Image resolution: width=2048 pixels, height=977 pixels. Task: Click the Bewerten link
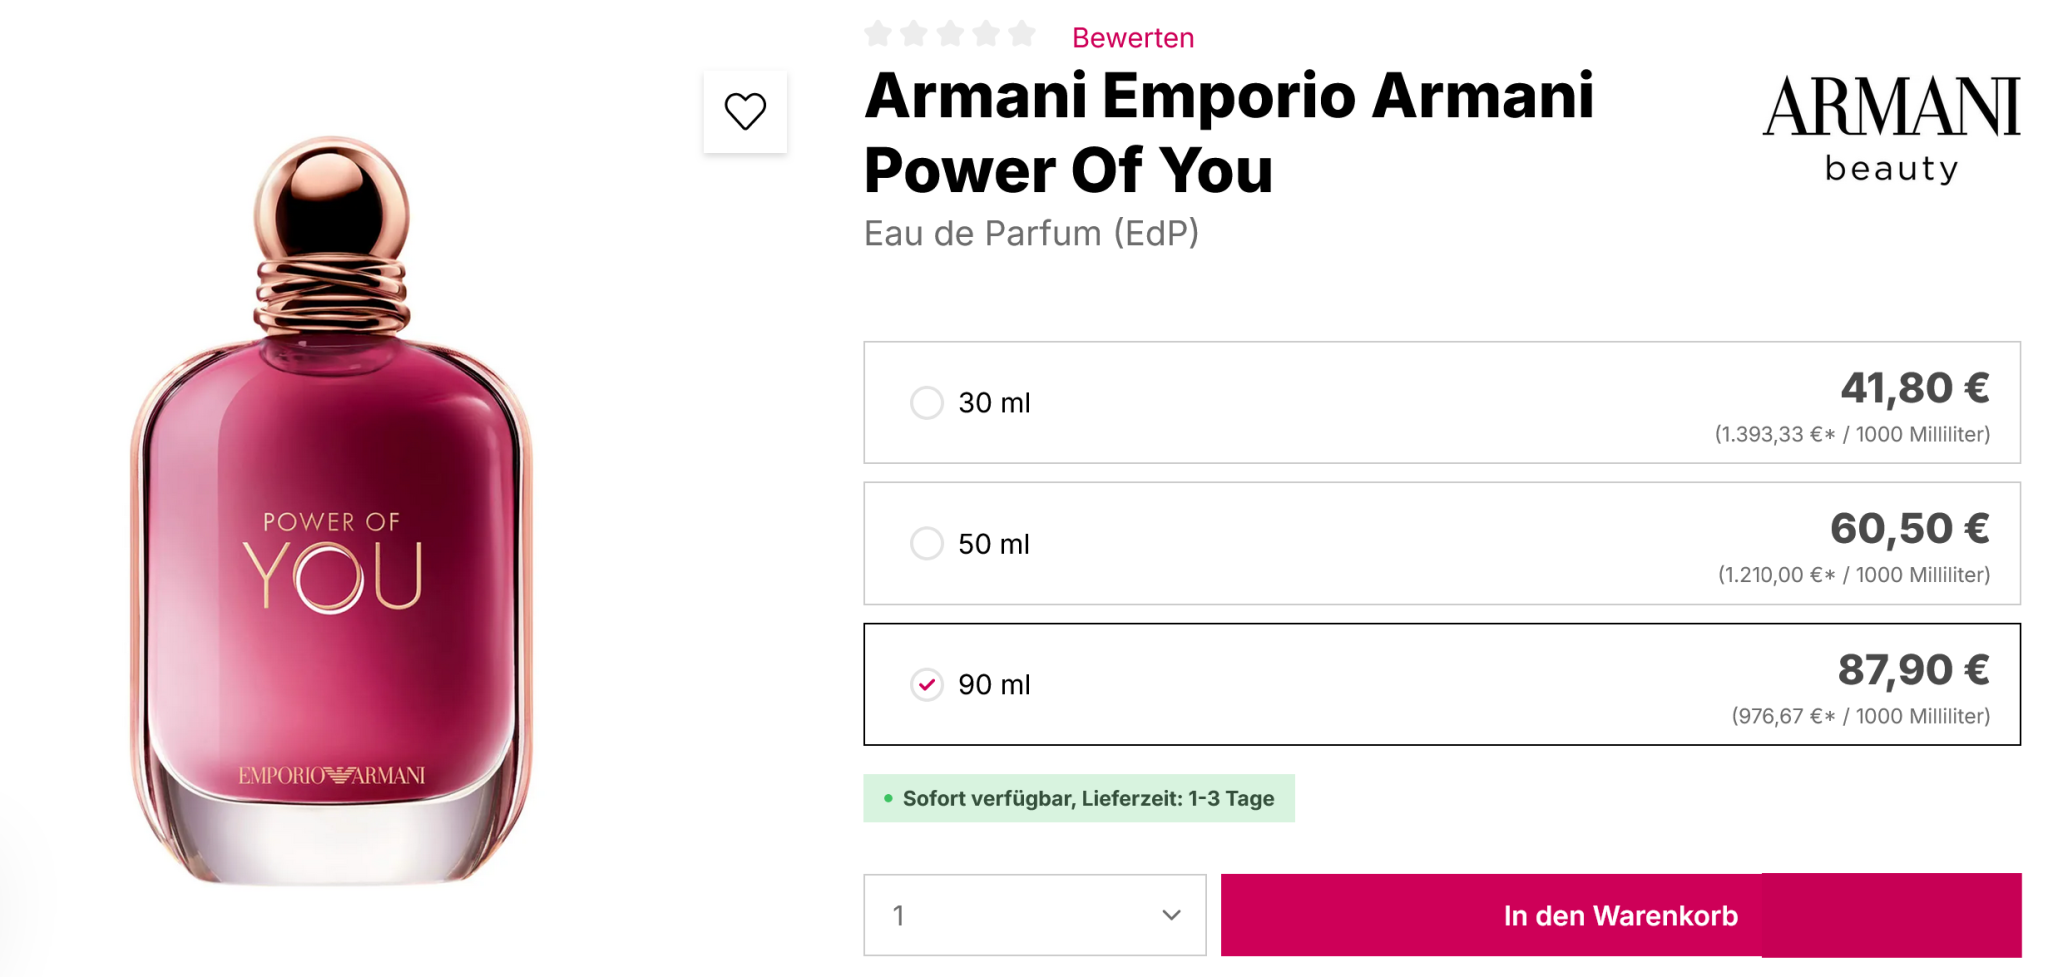1133,38
